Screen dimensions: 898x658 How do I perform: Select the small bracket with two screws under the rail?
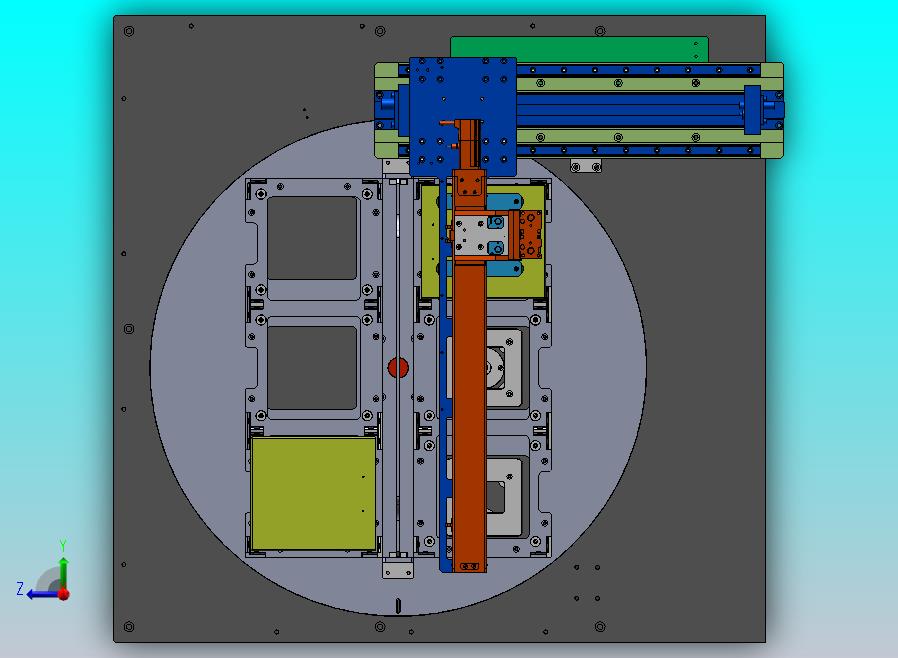click(586, 166)
